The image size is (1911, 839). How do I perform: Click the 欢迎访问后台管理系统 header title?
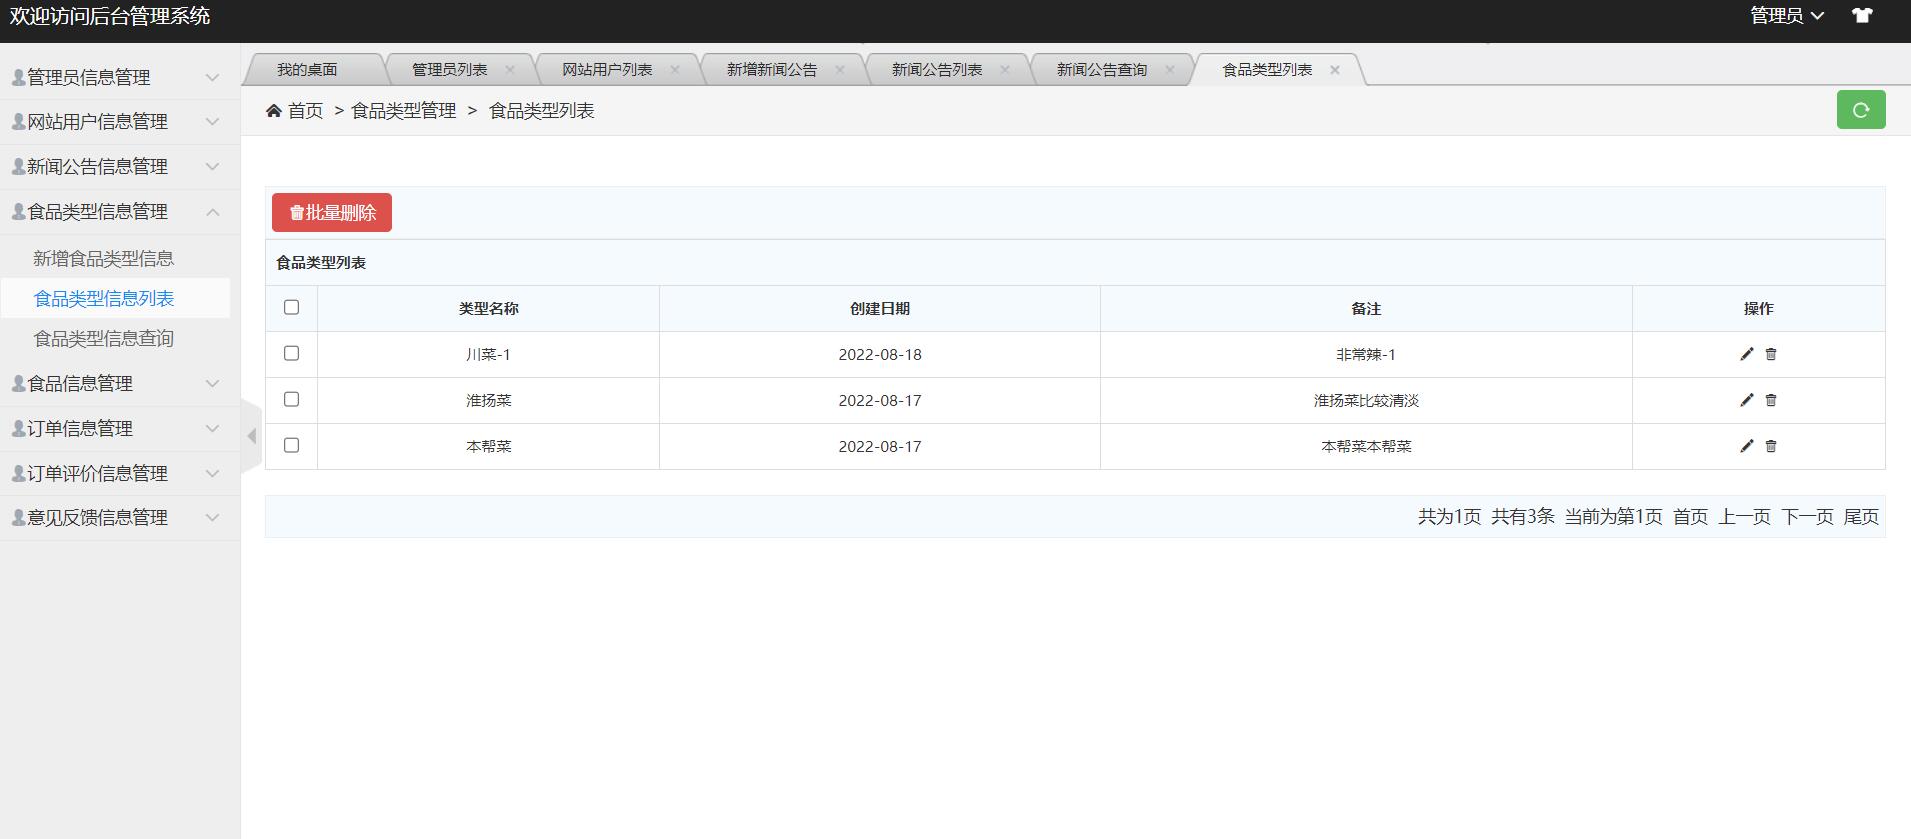tap(110, 16)
